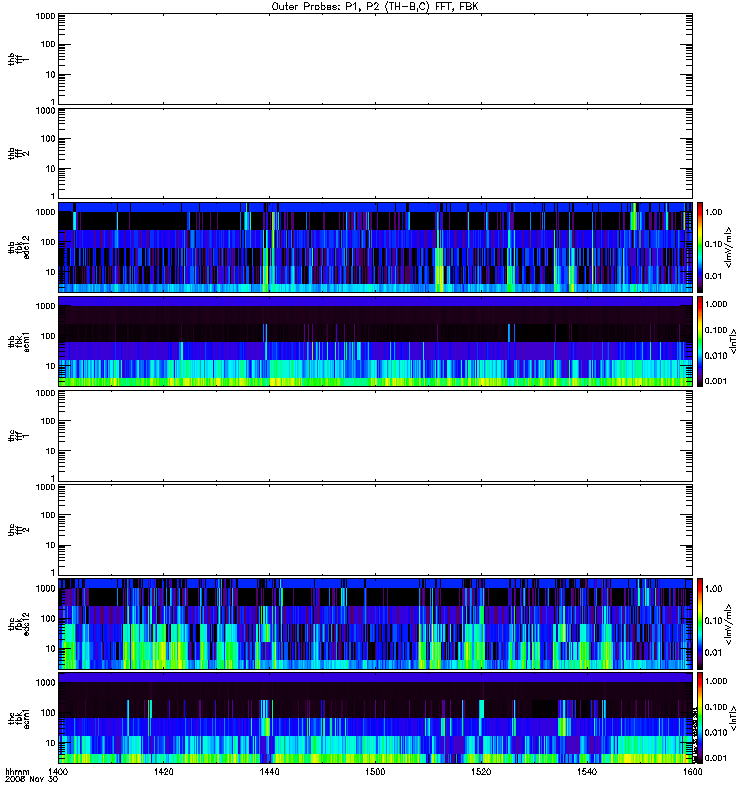This screenshot has width=750, height=800.
Task: Click inside the thc fbk scm1 spectrogram
Action: 375,718
